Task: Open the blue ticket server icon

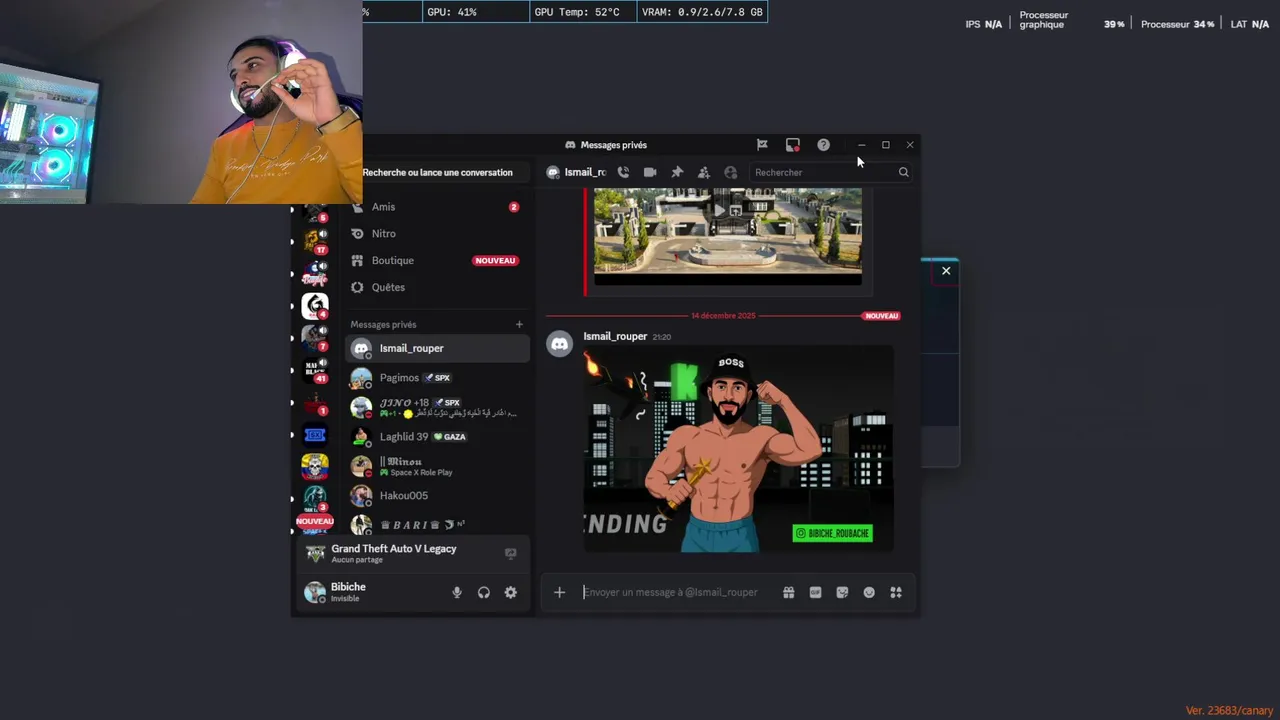Action: (315, 435)
